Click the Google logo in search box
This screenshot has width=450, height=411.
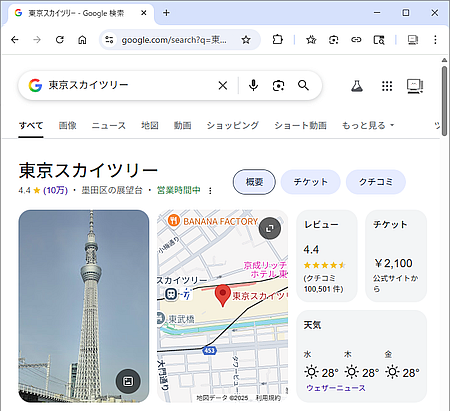point(35,85)
